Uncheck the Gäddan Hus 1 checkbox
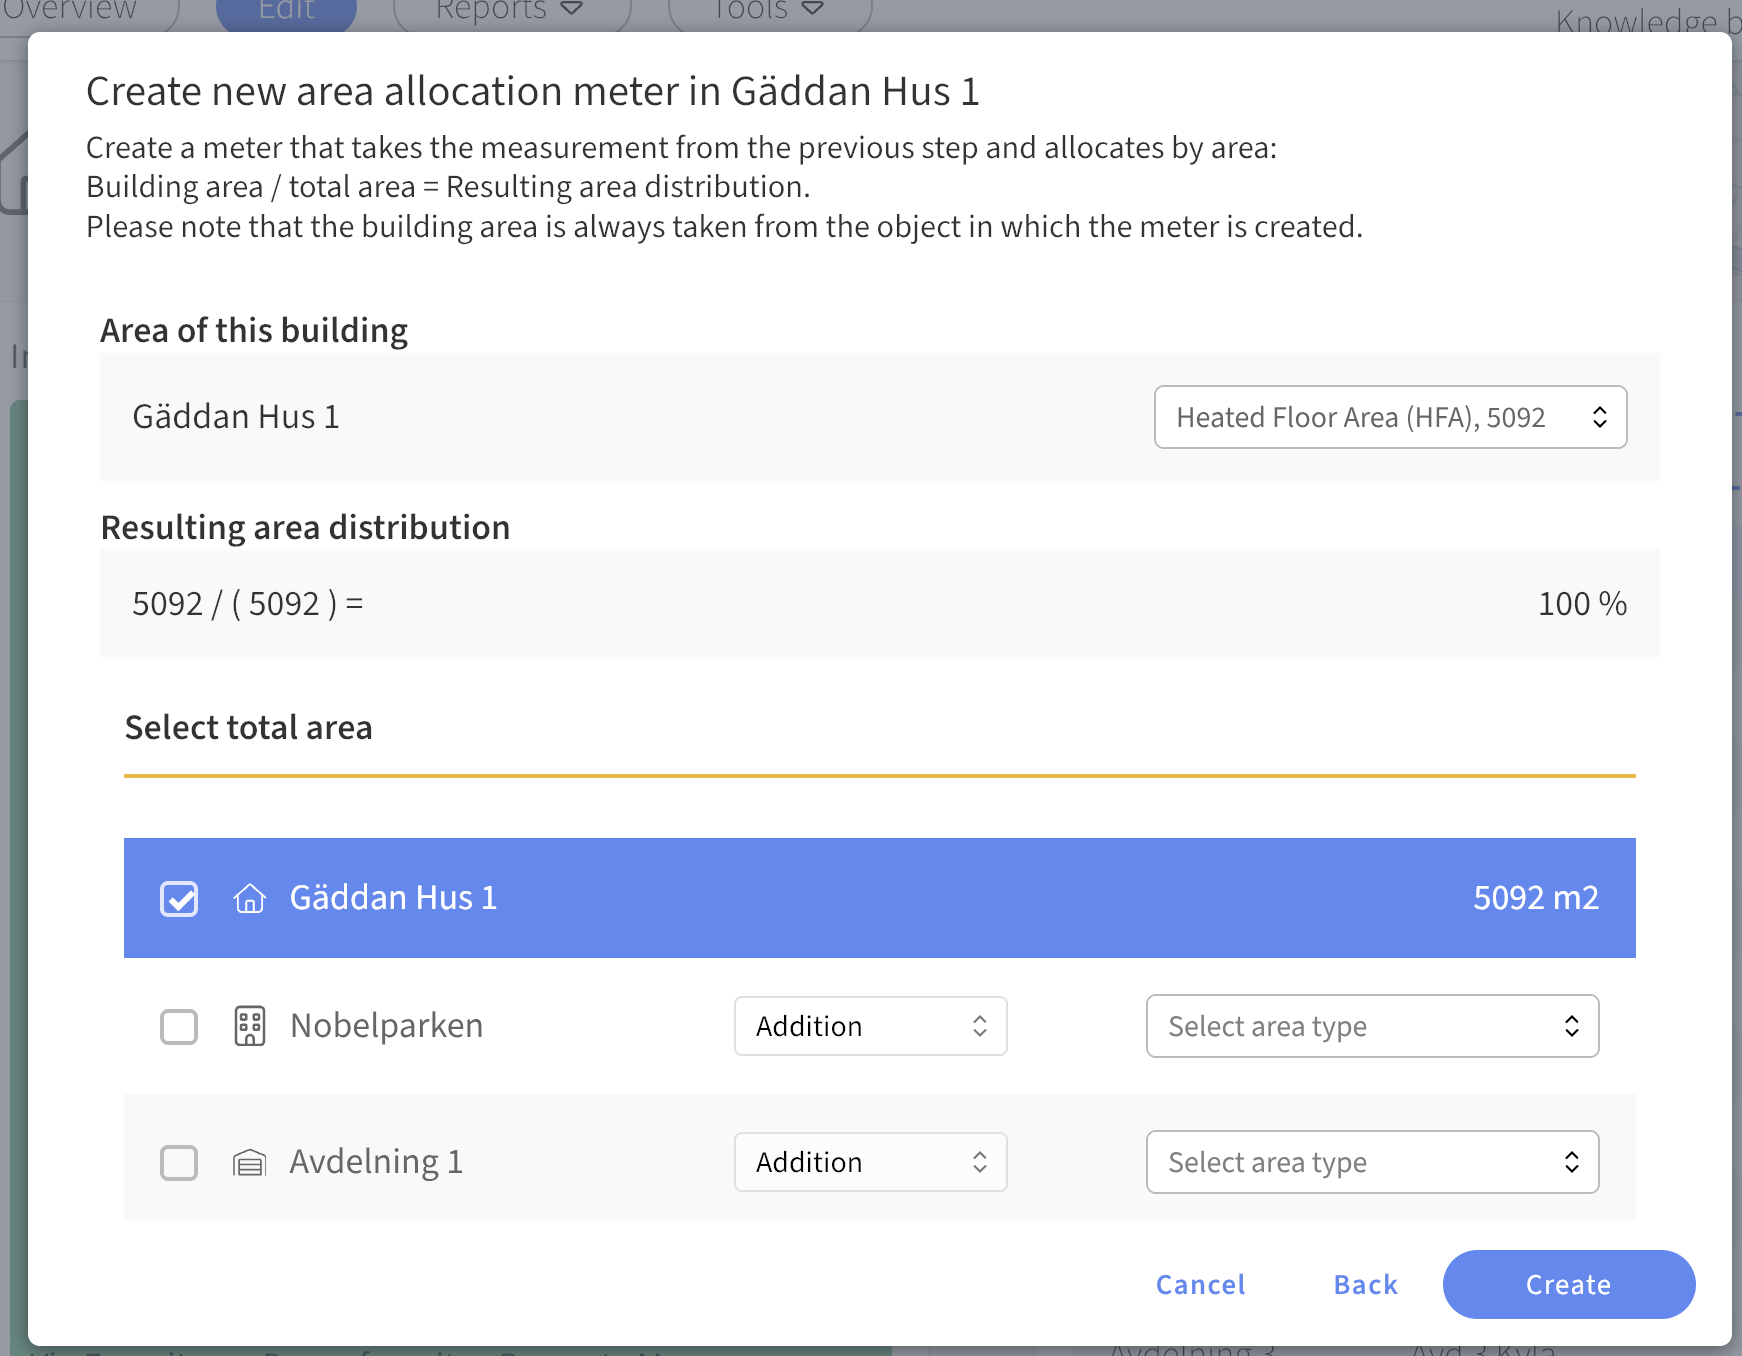This screenshot has height=1356, width=1742. pyautogui.click(x=179, y=898)
